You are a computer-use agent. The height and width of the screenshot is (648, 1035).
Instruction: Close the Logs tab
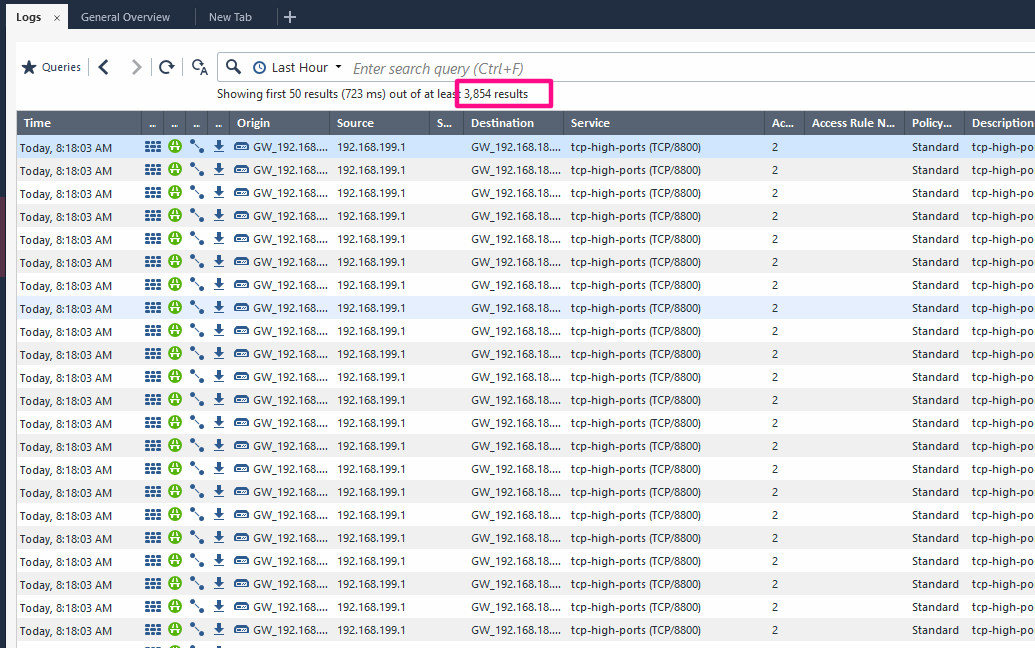pyautogui.click(x=56, y=18)
